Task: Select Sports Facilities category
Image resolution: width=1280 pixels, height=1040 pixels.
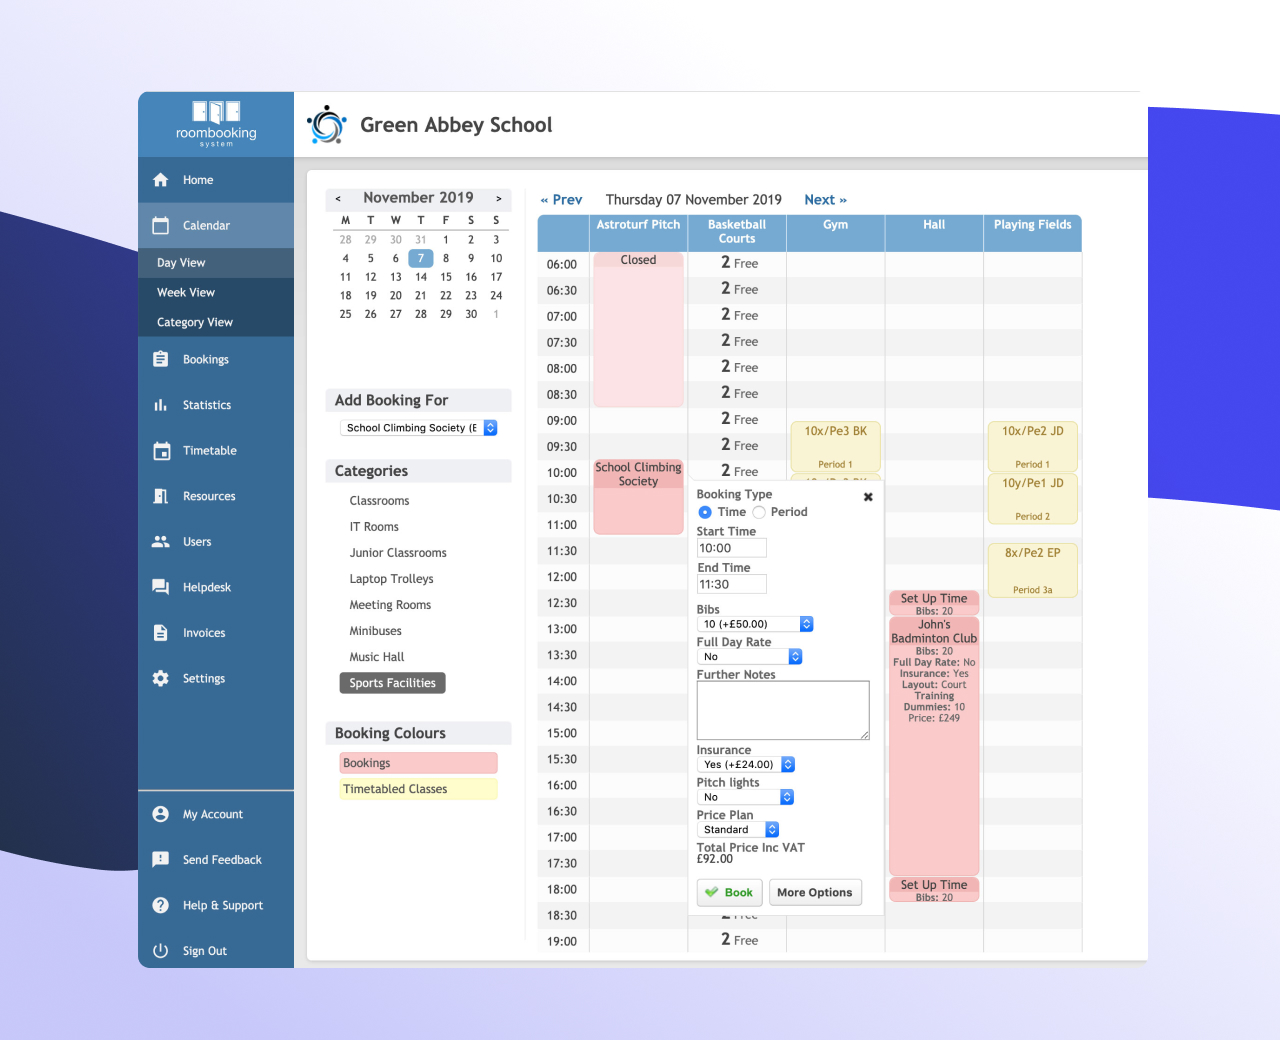Action: pos(392,683)
